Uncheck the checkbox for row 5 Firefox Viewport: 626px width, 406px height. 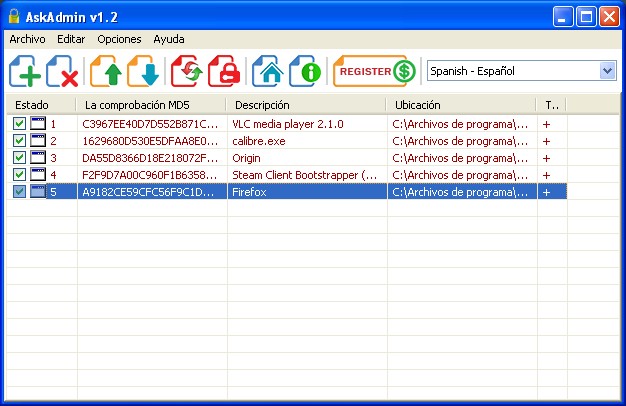click(19, 192)
